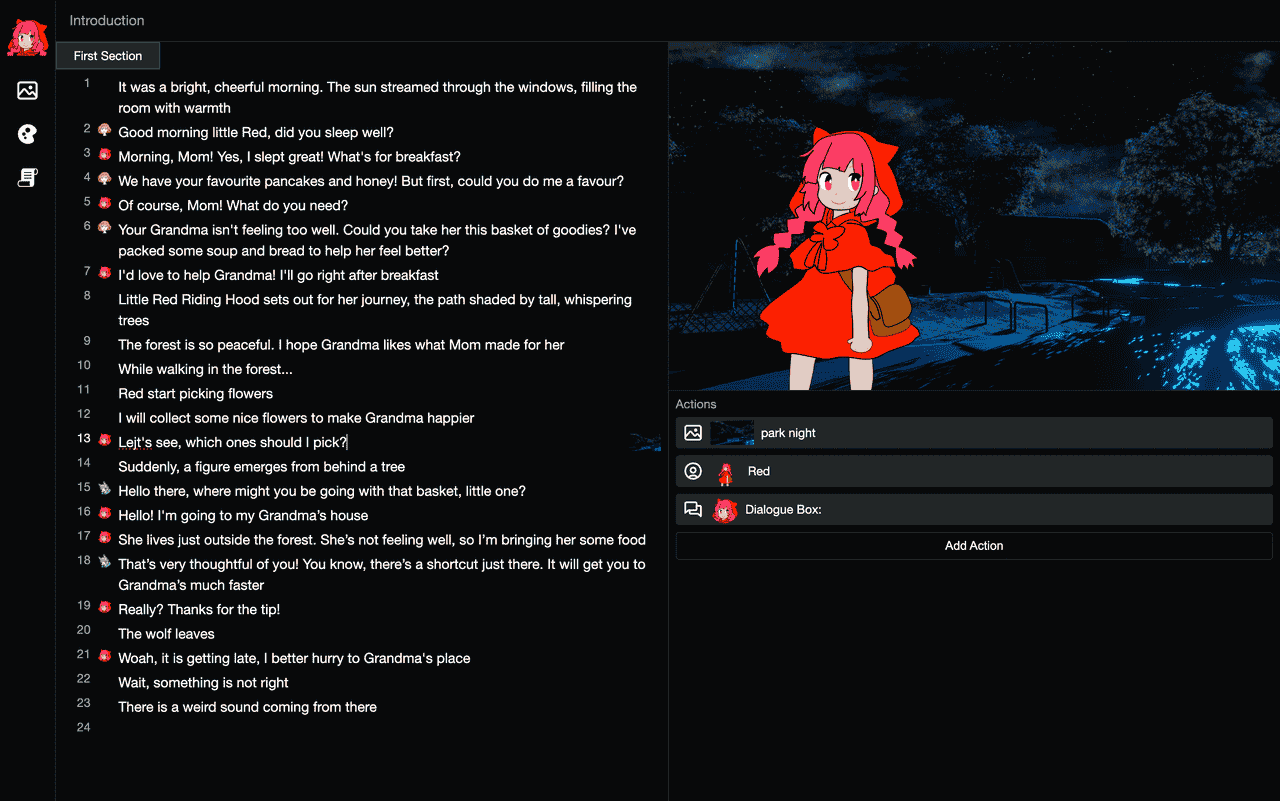Open the palette theme sidebar icon
Image resolution: width=1280 pixels, height=801 pixels.
point(27,134)
